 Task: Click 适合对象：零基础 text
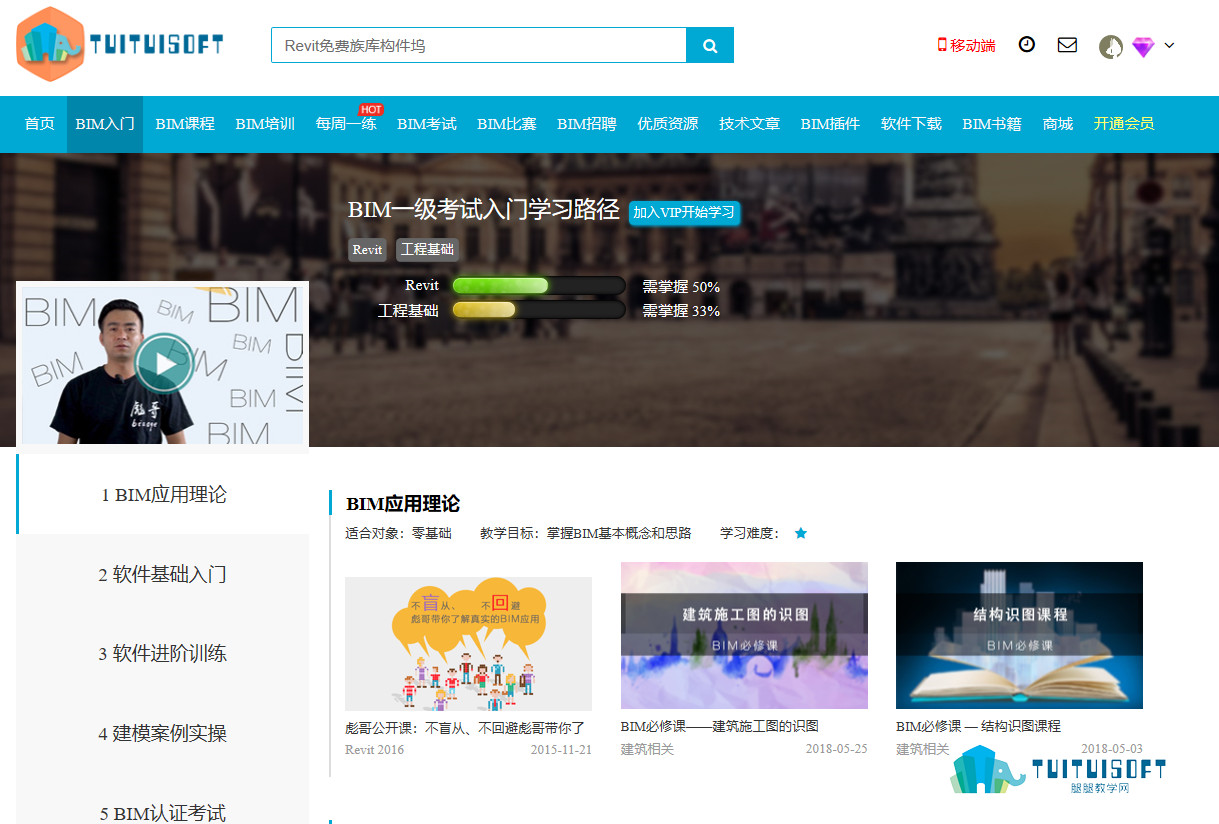tap(398, 533)
